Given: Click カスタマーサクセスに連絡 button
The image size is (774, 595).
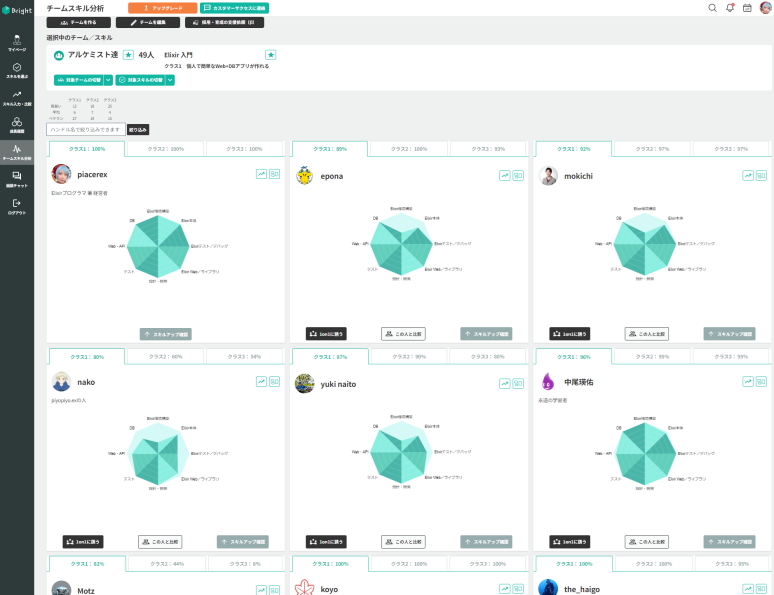Looking at the screenshot, I should click(234, 8).
